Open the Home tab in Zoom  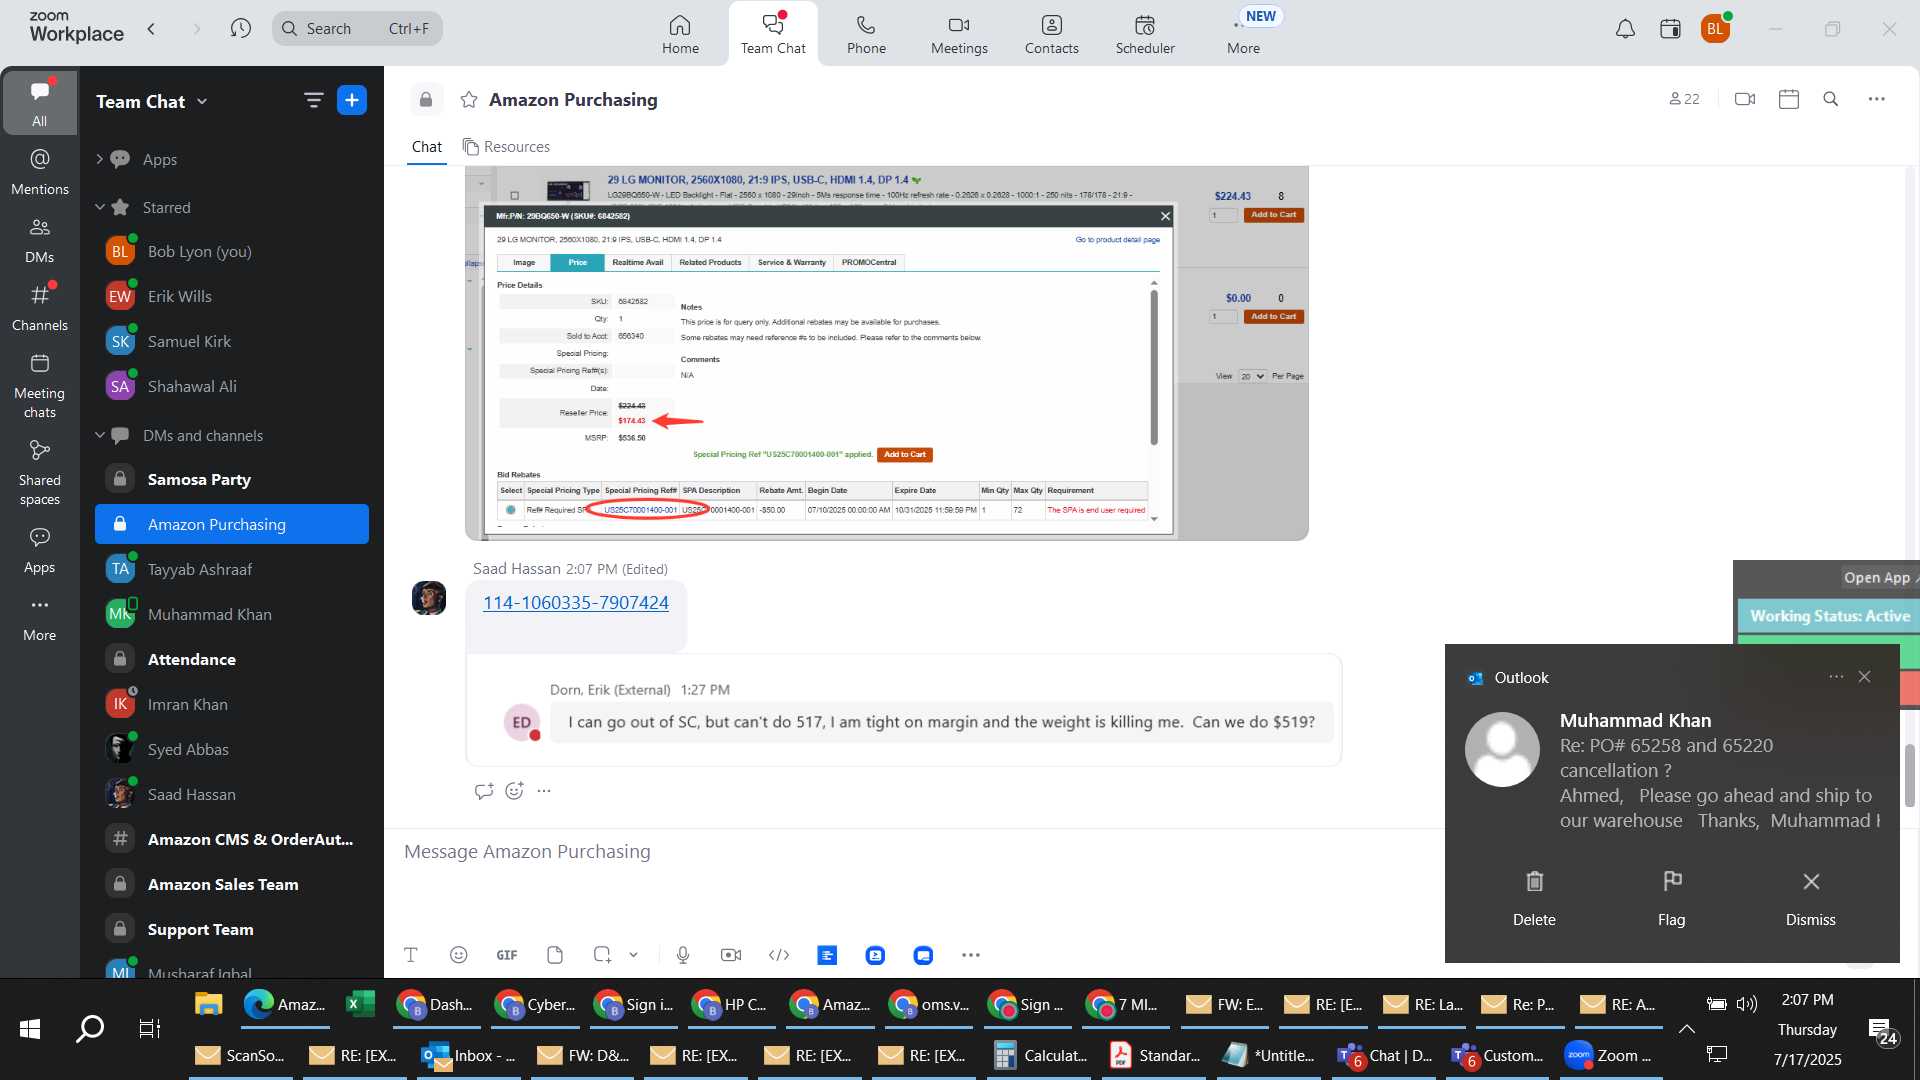680,34
